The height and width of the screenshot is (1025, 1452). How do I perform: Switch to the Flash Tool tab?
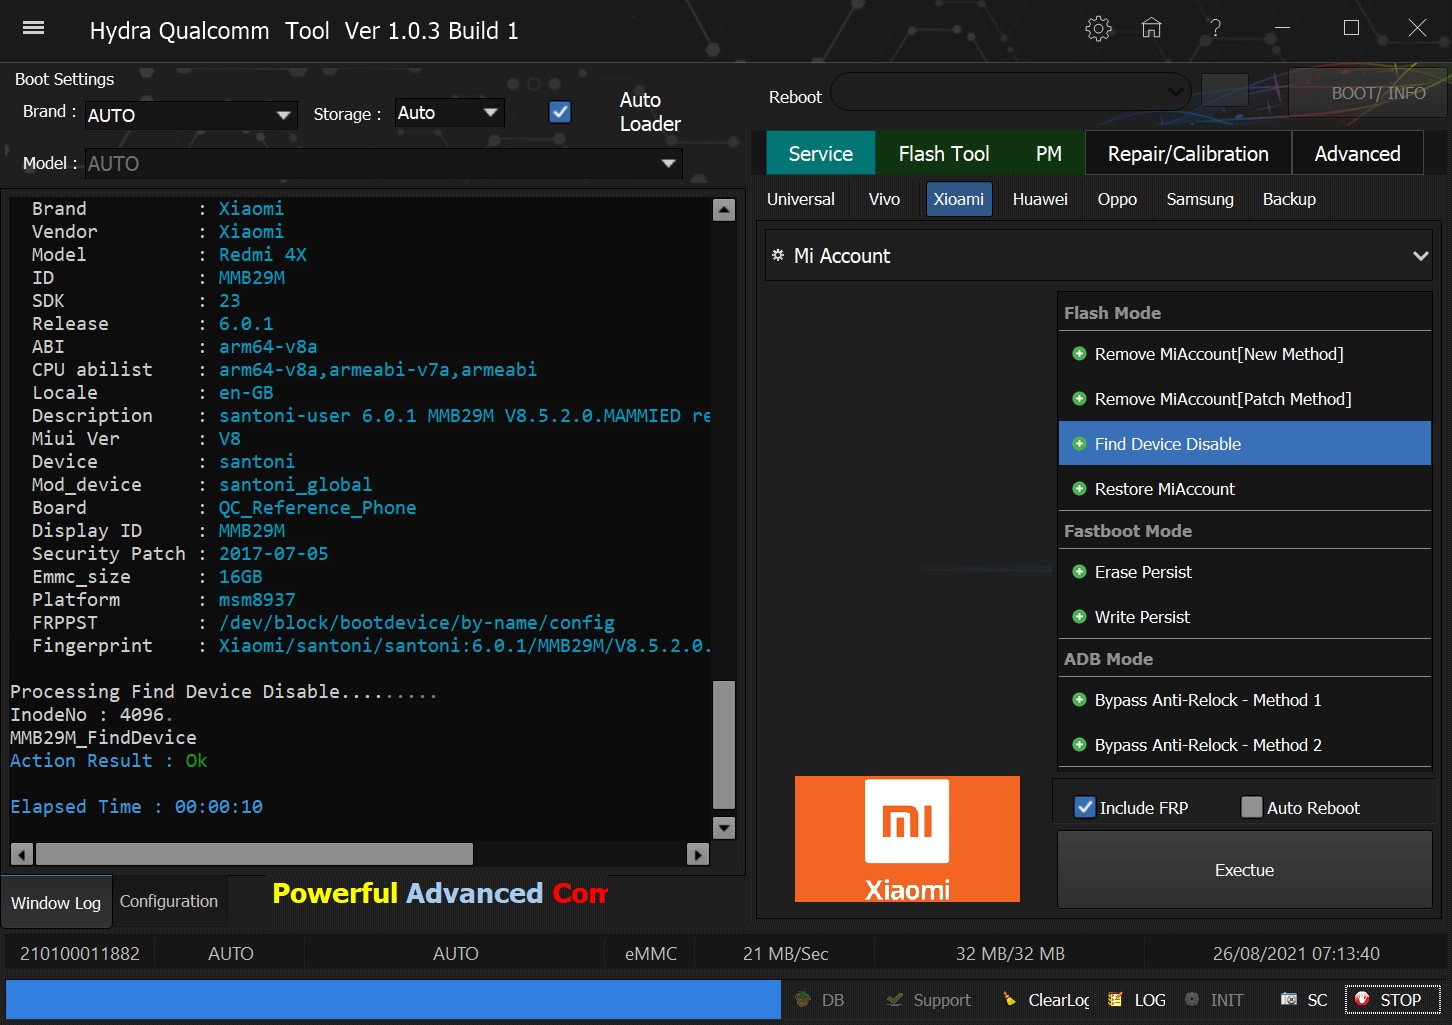pos(944,153)
